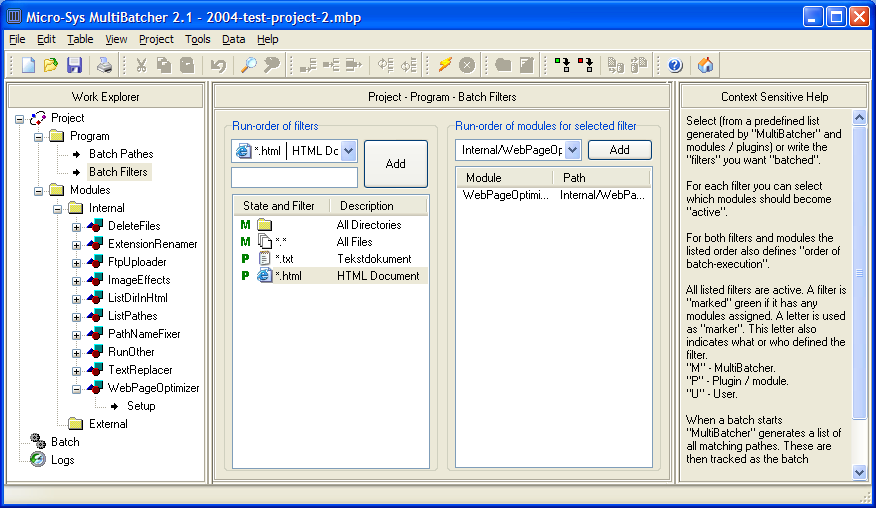Screen dimensions: 876x508
Task: Collapse the Modules folder node
Action: [x=39, y=191]
